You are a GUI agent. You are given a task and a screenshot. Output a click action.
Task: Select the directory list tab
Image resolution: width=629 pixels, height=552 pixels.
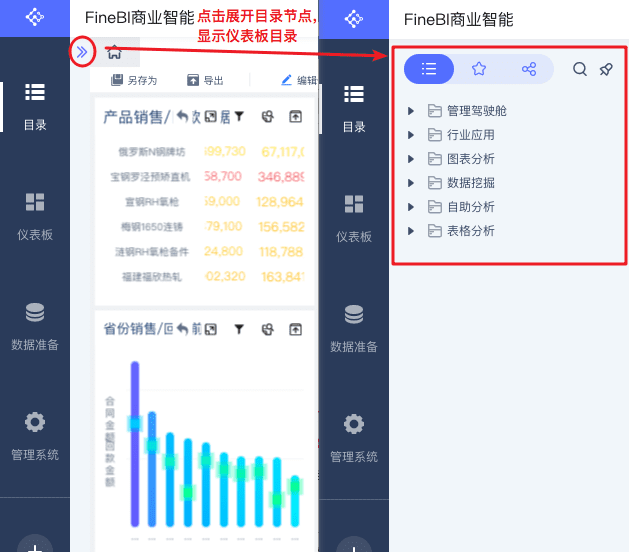[429, 69]
